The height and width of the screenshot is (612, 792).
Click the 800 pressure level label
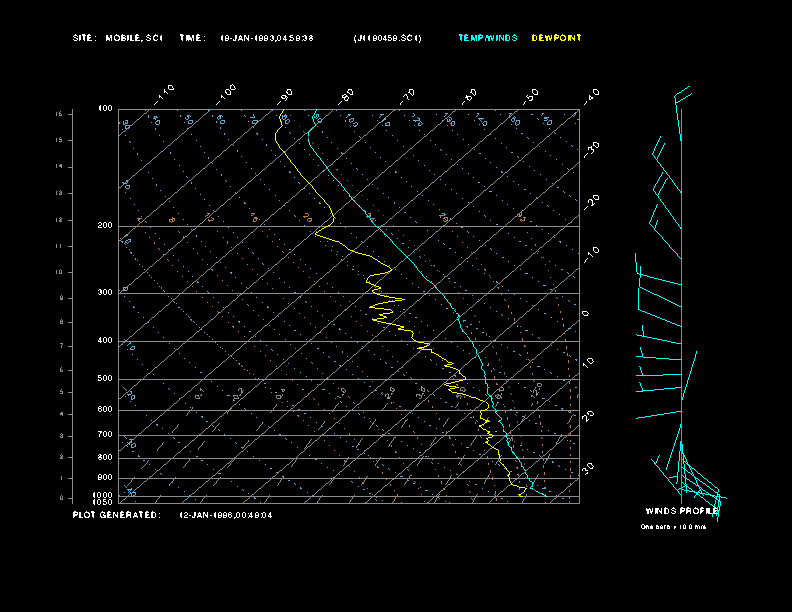[105, 457]
